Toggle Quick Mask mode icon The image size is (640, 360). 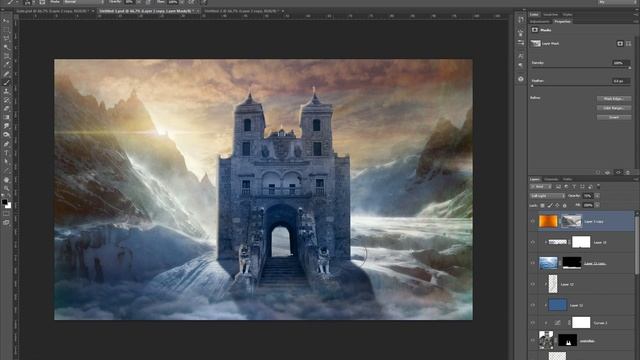[6, 214]
